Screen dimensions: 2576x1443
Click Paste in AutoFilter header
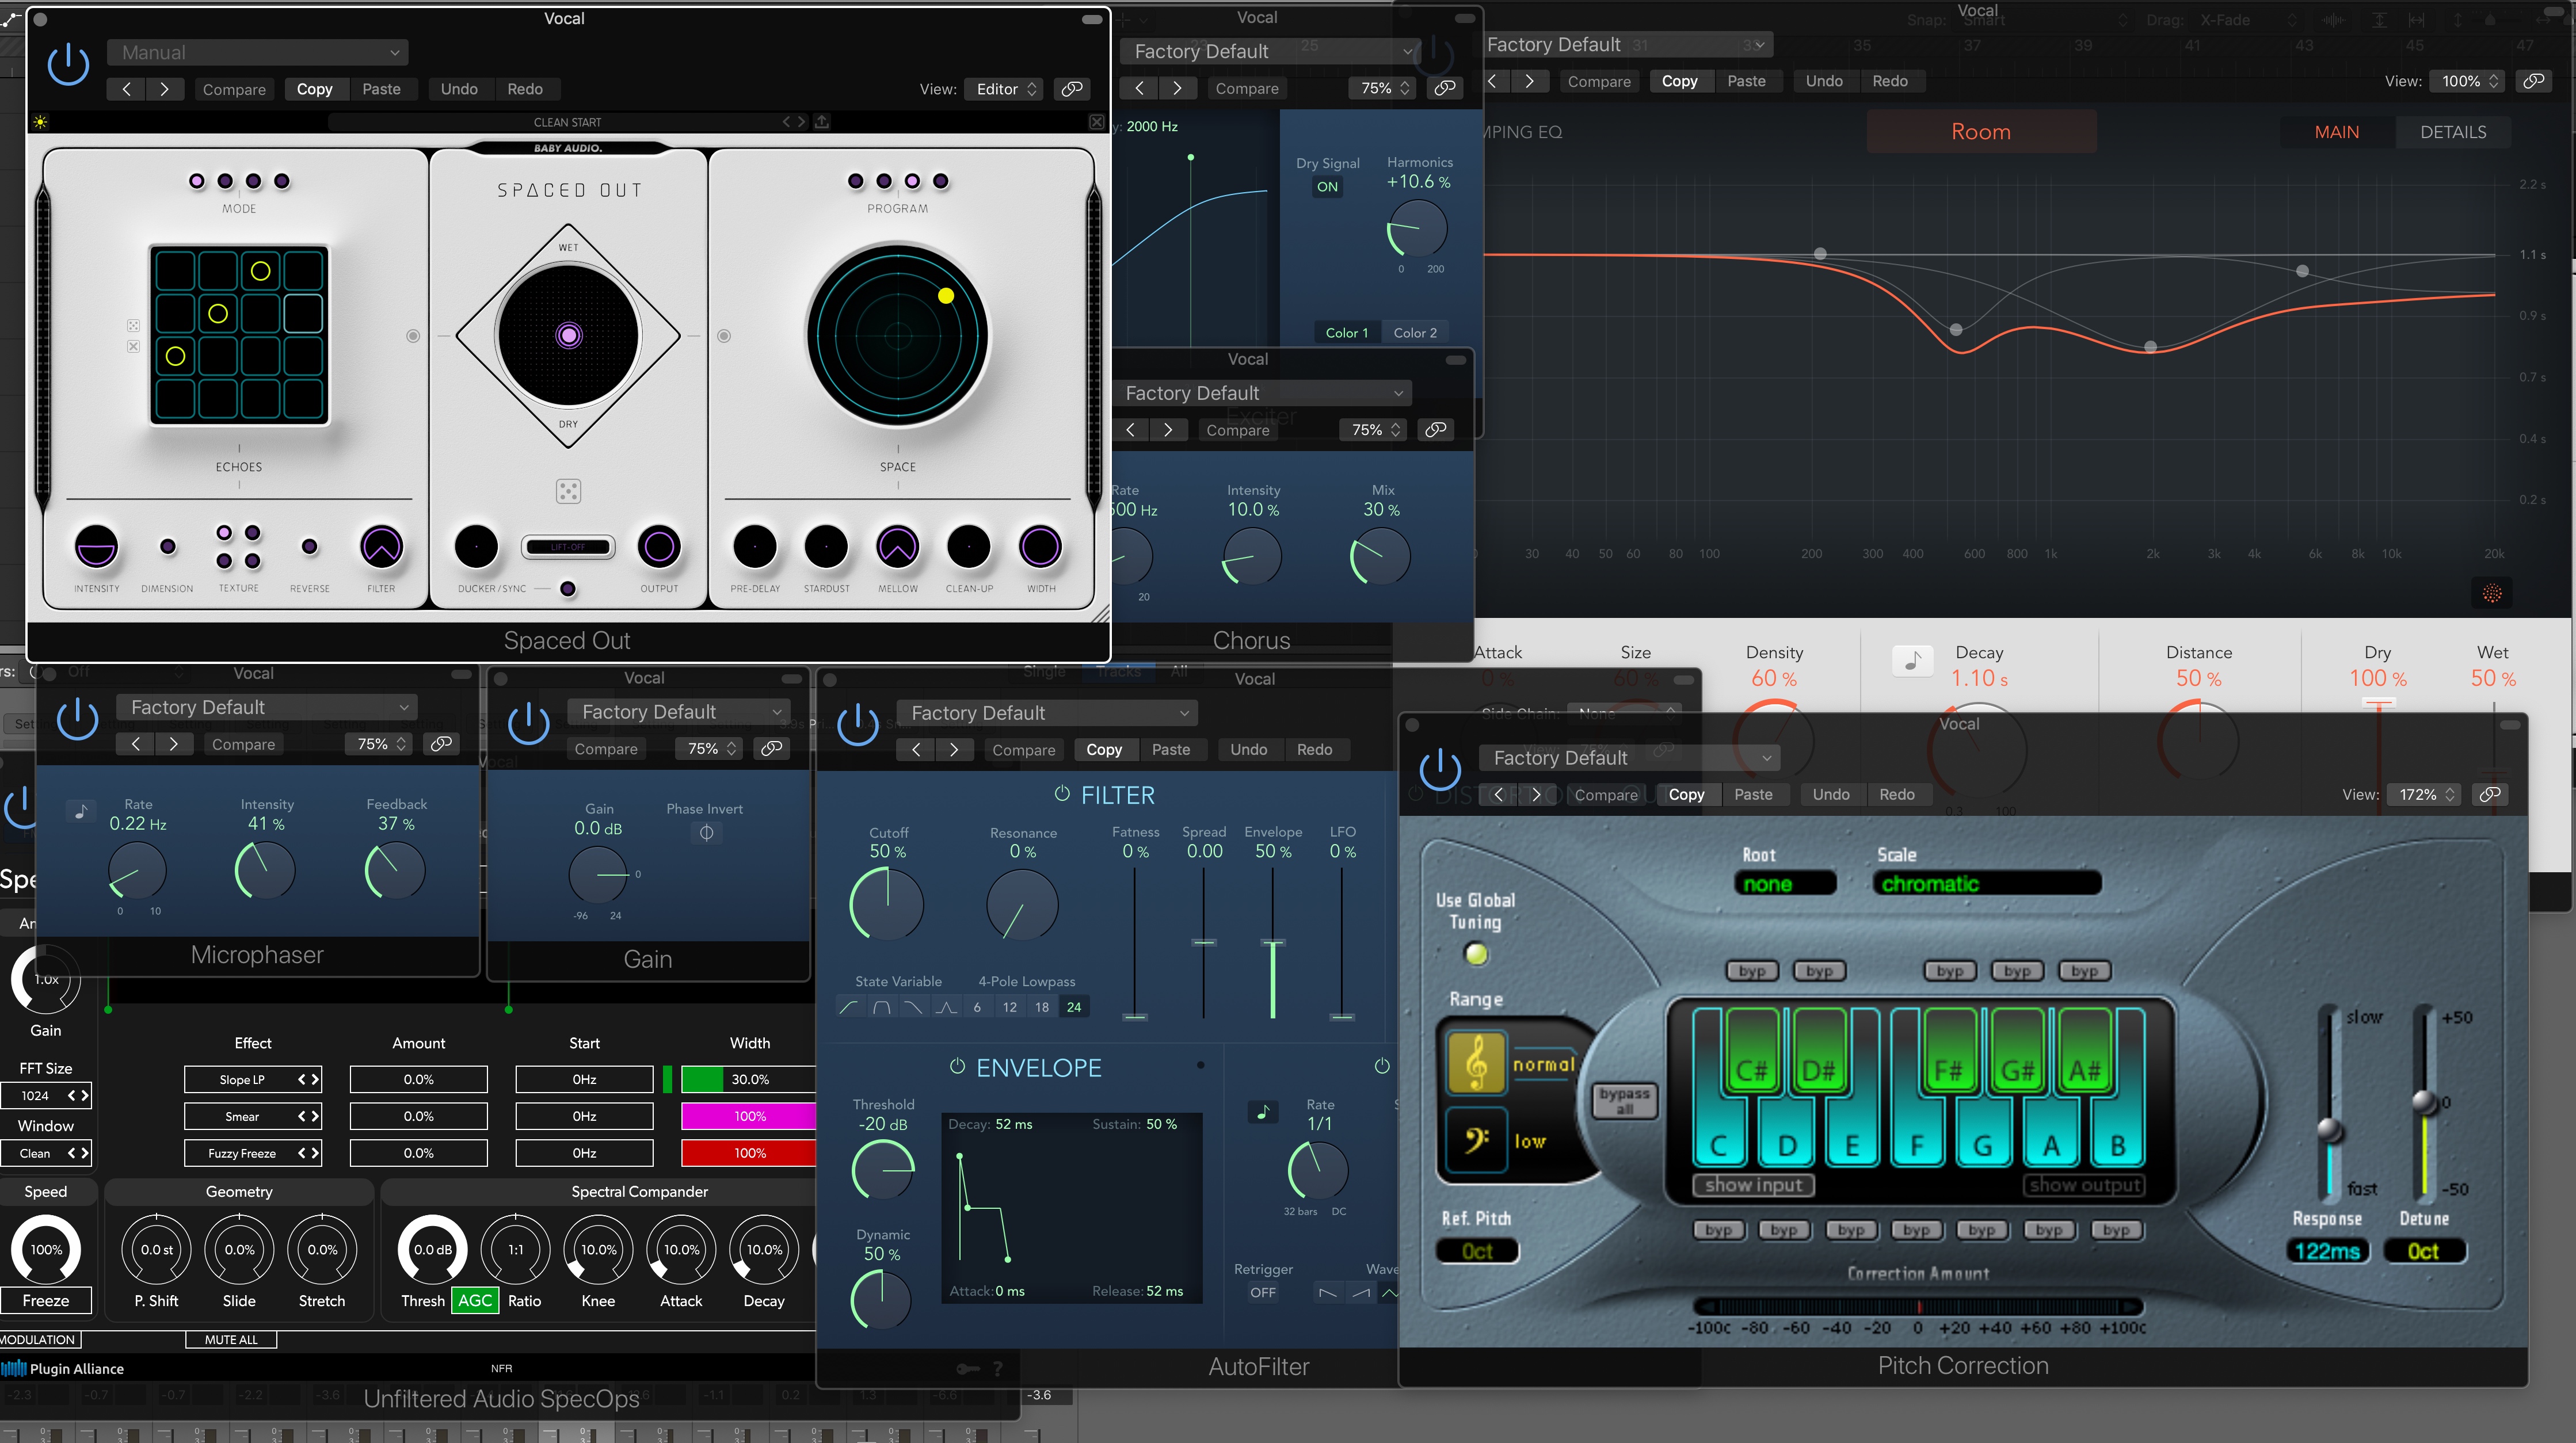(x=1171, y=750)
